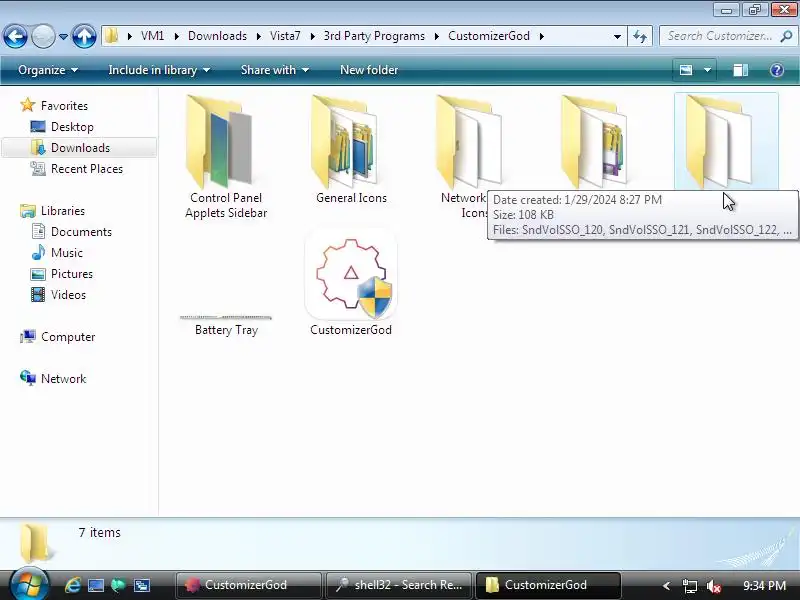
Task: Click Switch between windows quick launch icon
Action: (x=141, y=585)
